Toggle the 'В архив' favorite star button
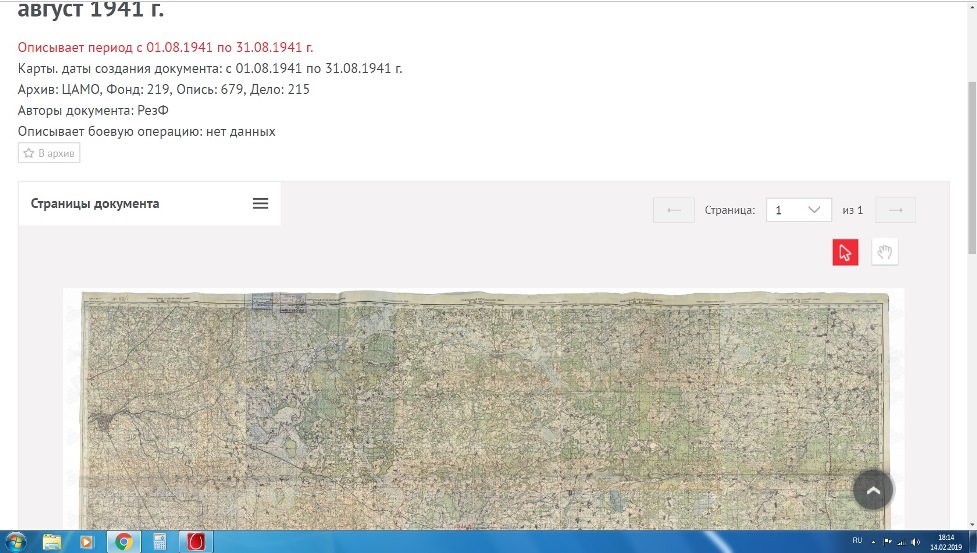The height and width of the screenshot is (553, 977). coord(49,153)
